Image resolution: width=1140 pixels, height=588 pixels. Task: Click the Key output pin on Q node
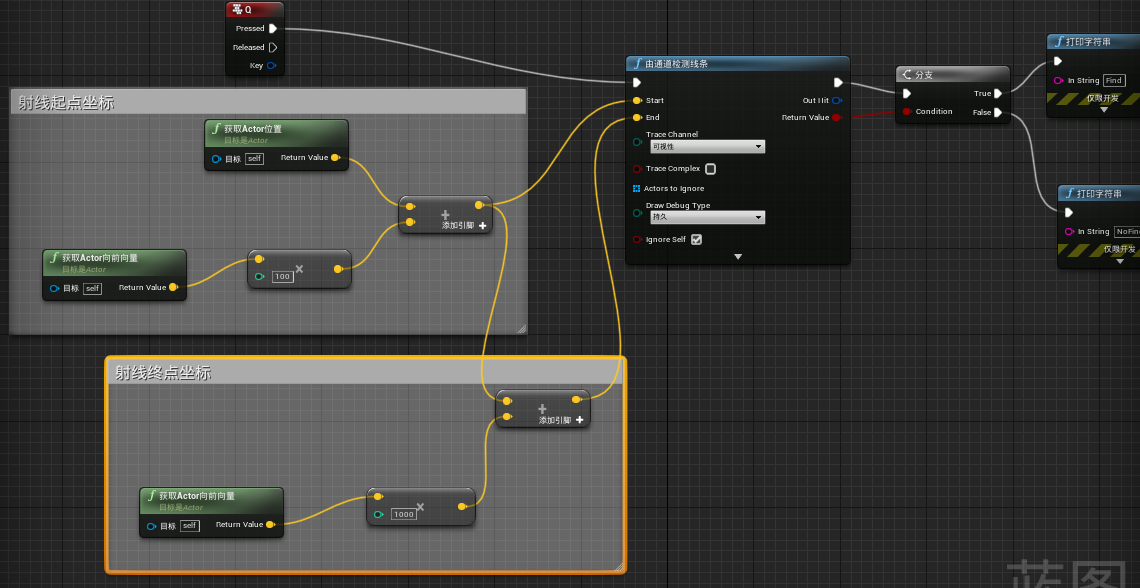pyautogui.click(x=272, y=66)
